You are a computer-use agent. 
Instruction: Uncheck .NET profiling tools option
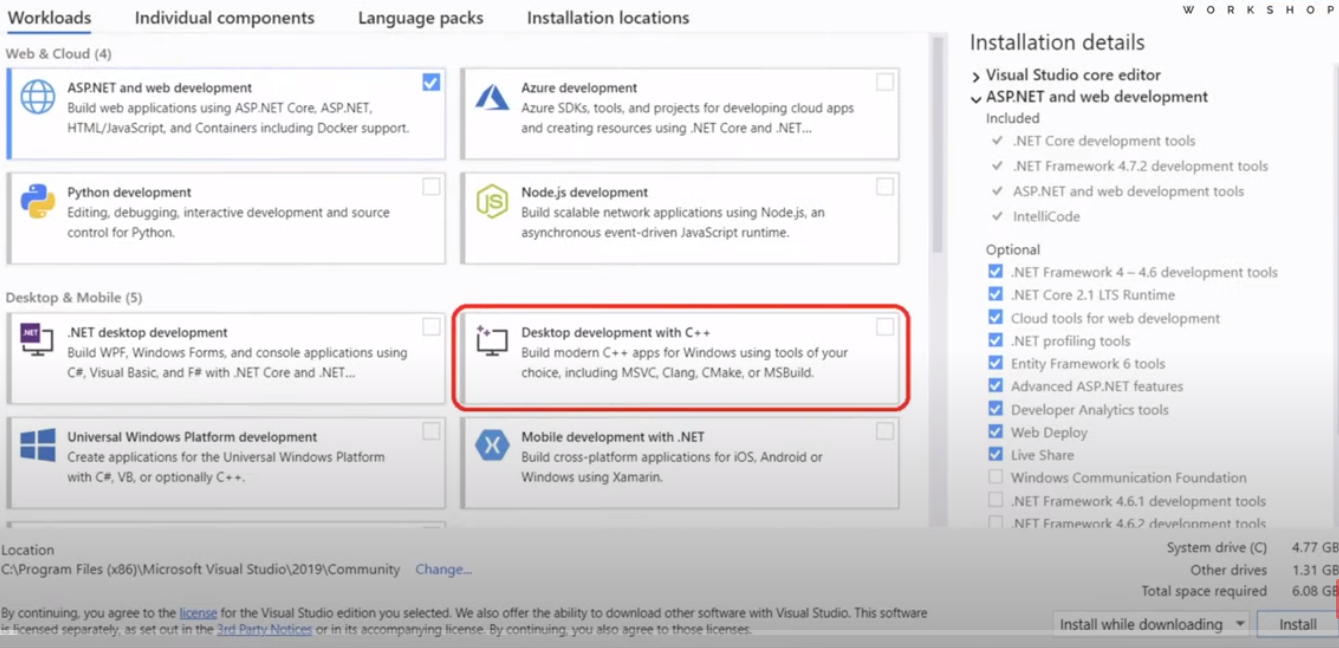(995, 341)
